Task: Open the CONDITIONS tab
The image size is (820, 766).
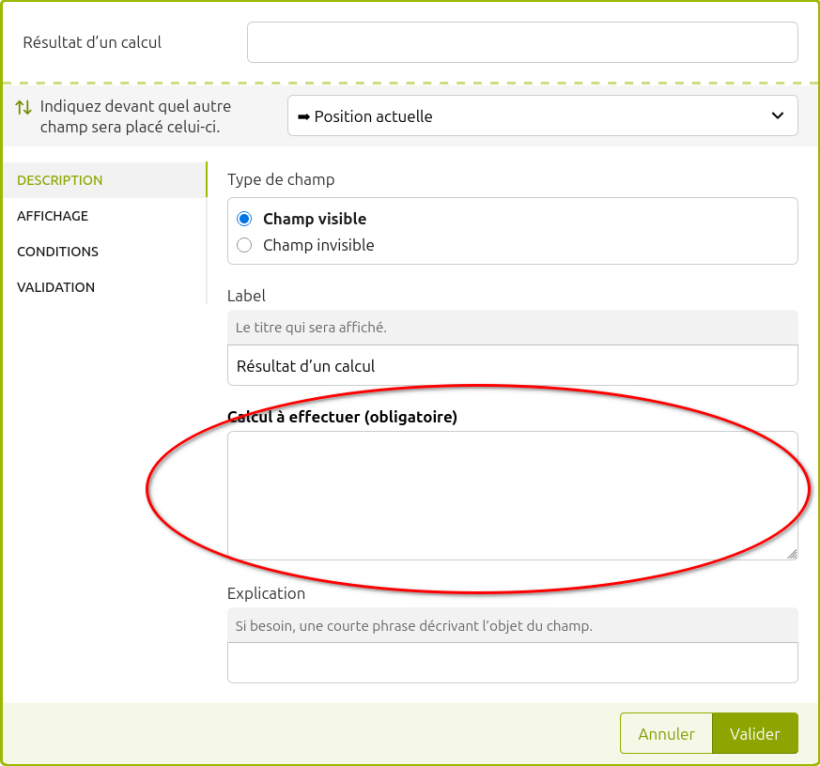Action: click(x=105, y=251)
